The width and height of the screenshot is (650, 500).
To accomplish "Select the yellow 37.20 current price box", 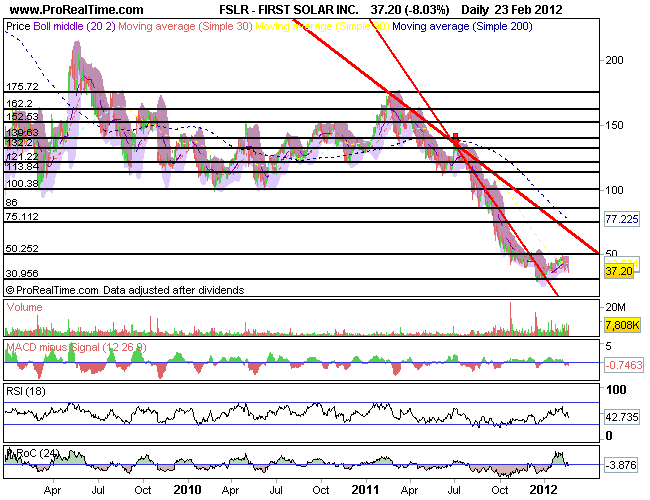I will 618,271.
